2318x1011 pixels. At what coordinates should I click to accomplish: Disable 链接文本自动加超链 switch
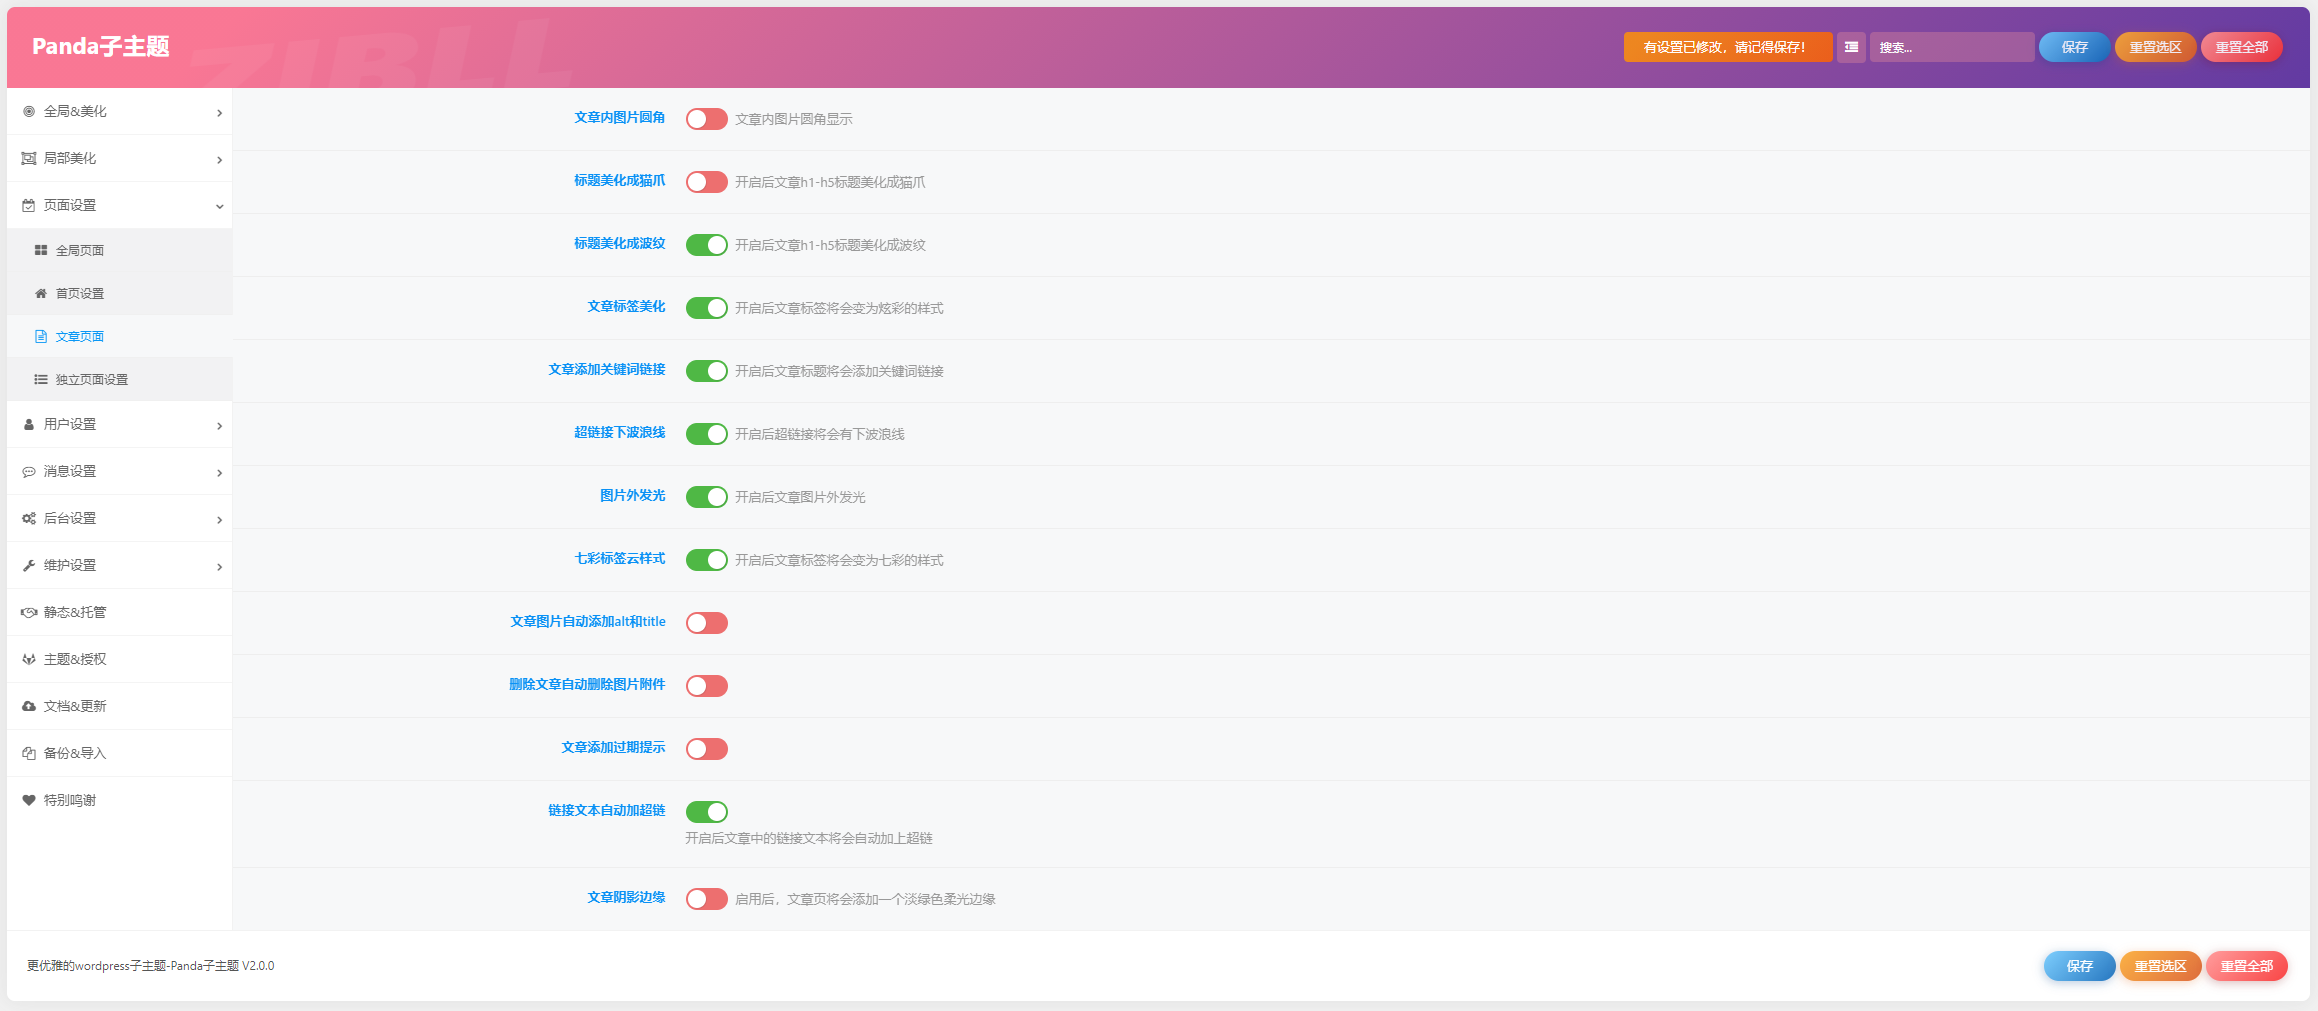click(x=706, y=812)
